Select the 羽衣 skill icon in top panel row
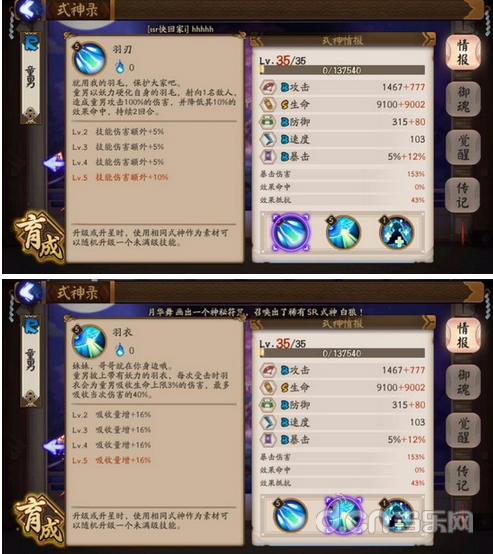Image resolution: width=493 pixels, height=554 pixels. [343, 232]
